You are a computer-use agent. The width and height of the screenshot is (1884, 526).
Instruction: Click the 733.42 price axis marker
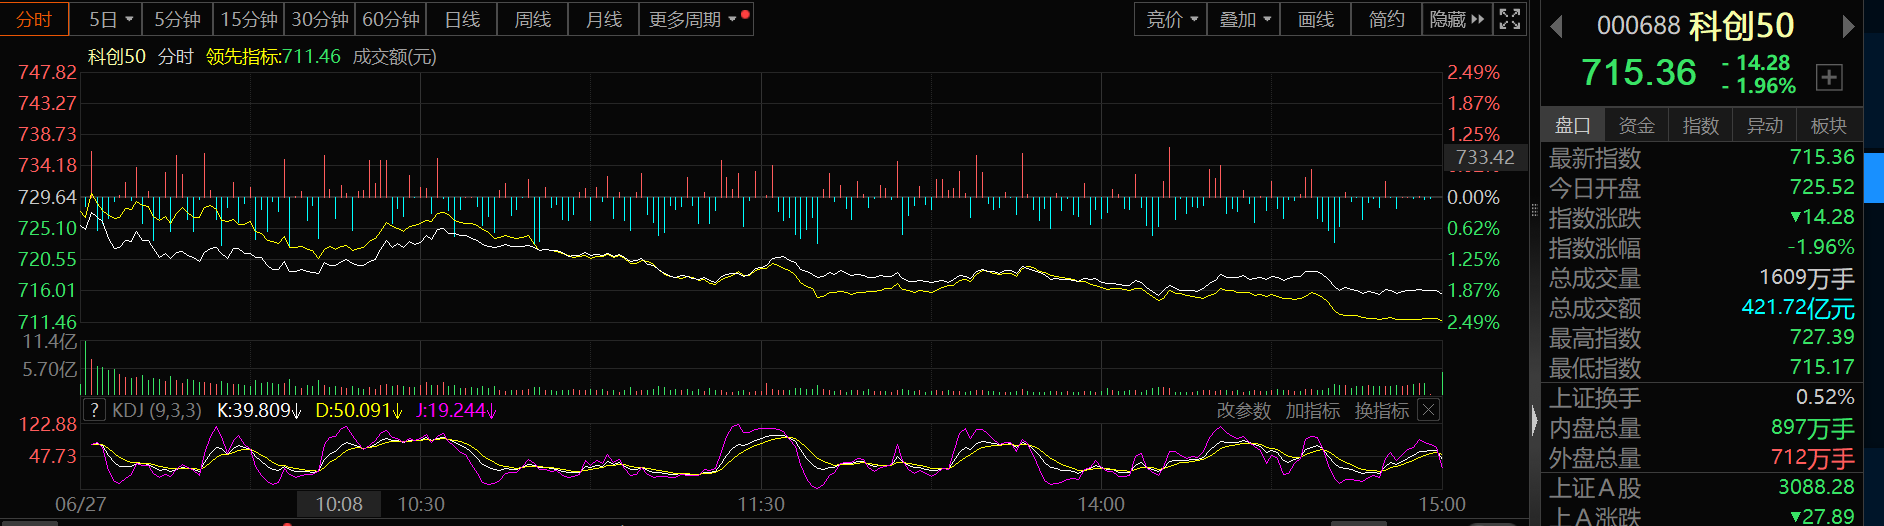[x=1485, y=157]
